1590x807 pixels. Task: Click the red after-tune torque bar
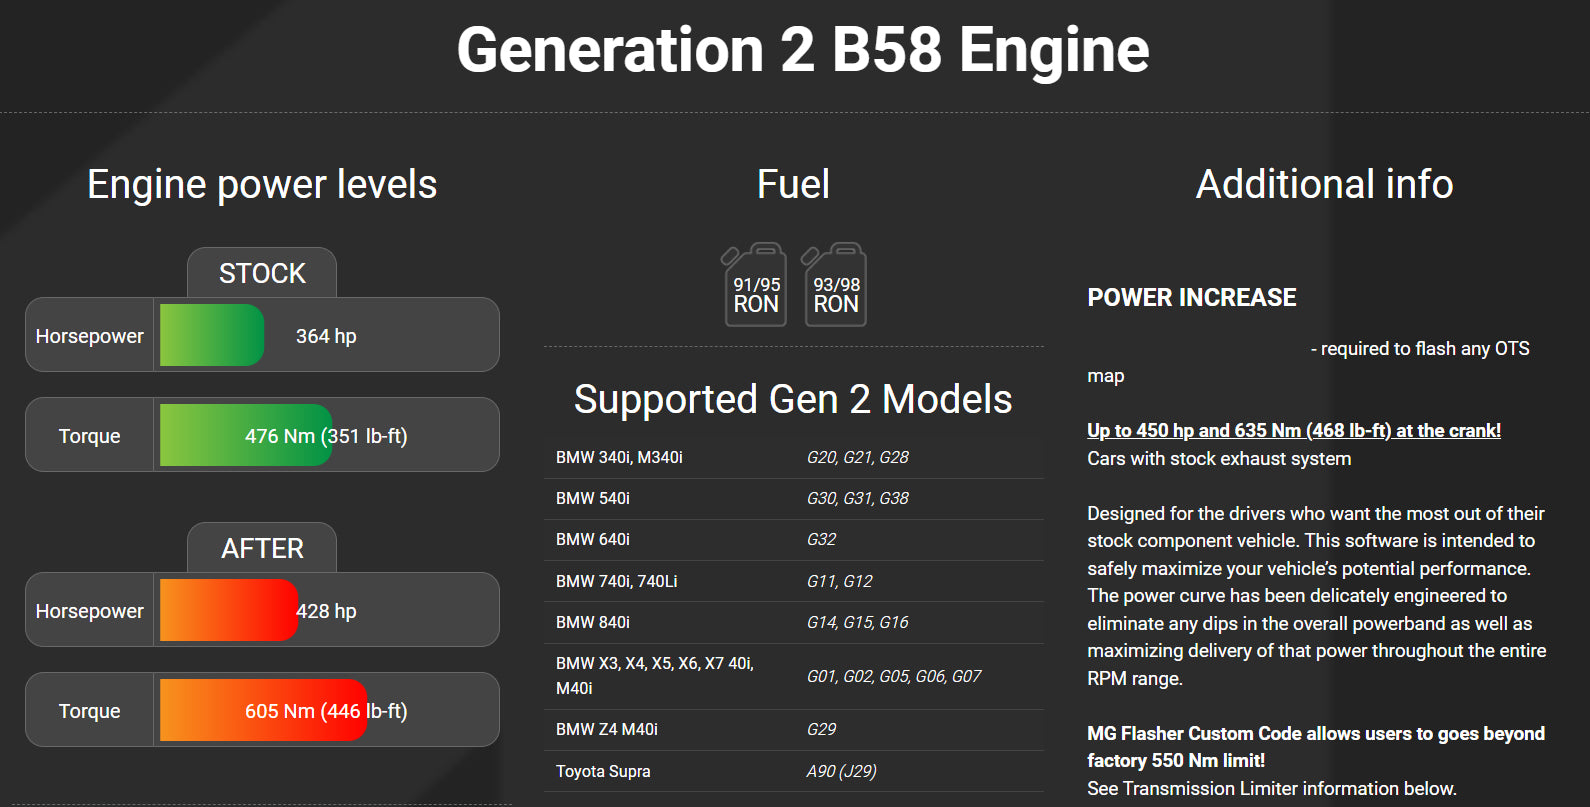click(x=264, y=710)
